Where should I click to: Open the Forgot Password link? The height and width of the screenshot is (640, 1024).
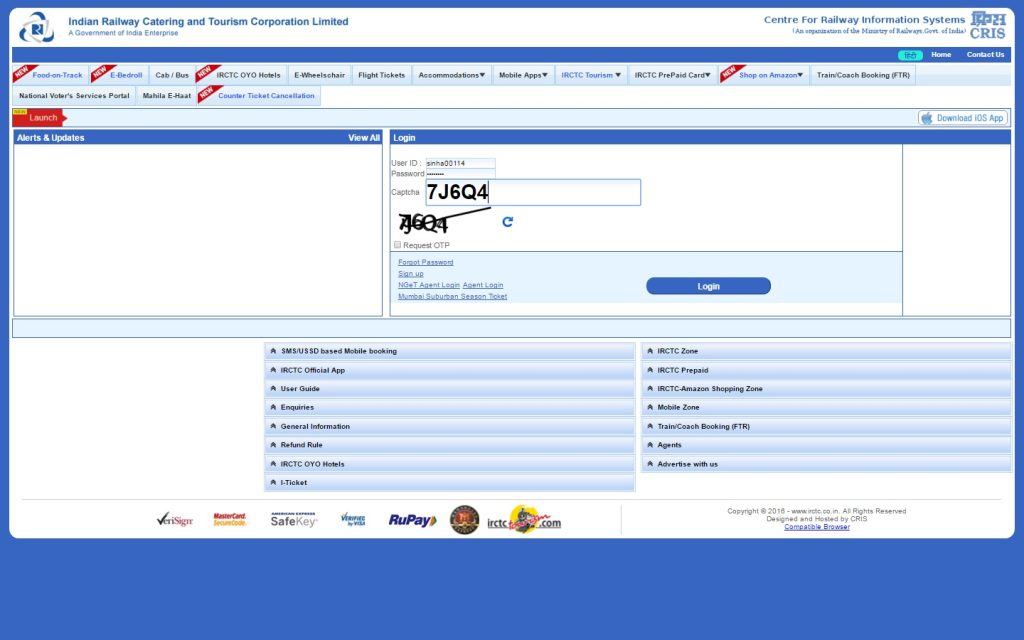click(425, 262)
